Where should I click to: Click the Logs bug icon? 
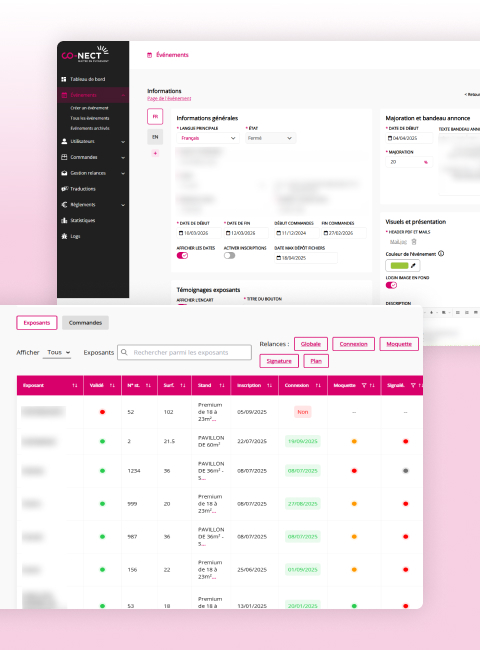tap(64, 236)
